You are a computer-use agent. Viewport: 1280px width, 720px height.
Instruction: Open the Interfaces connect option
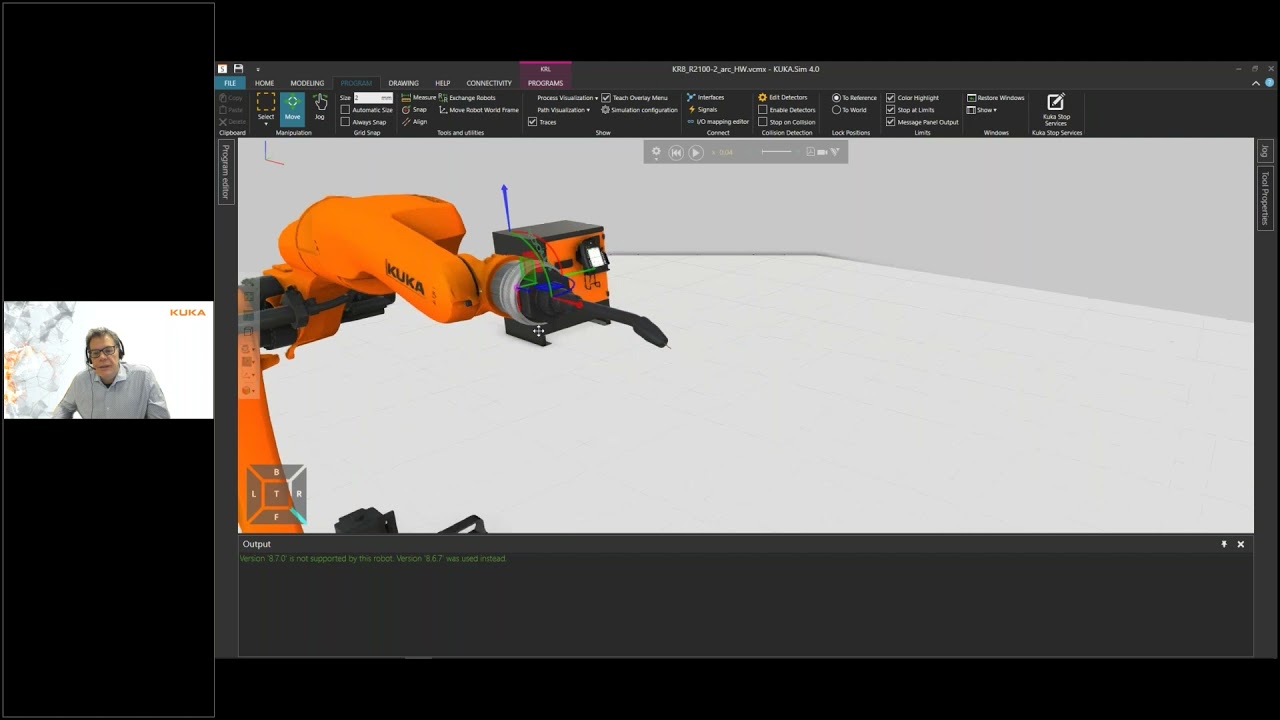point(705,98)
